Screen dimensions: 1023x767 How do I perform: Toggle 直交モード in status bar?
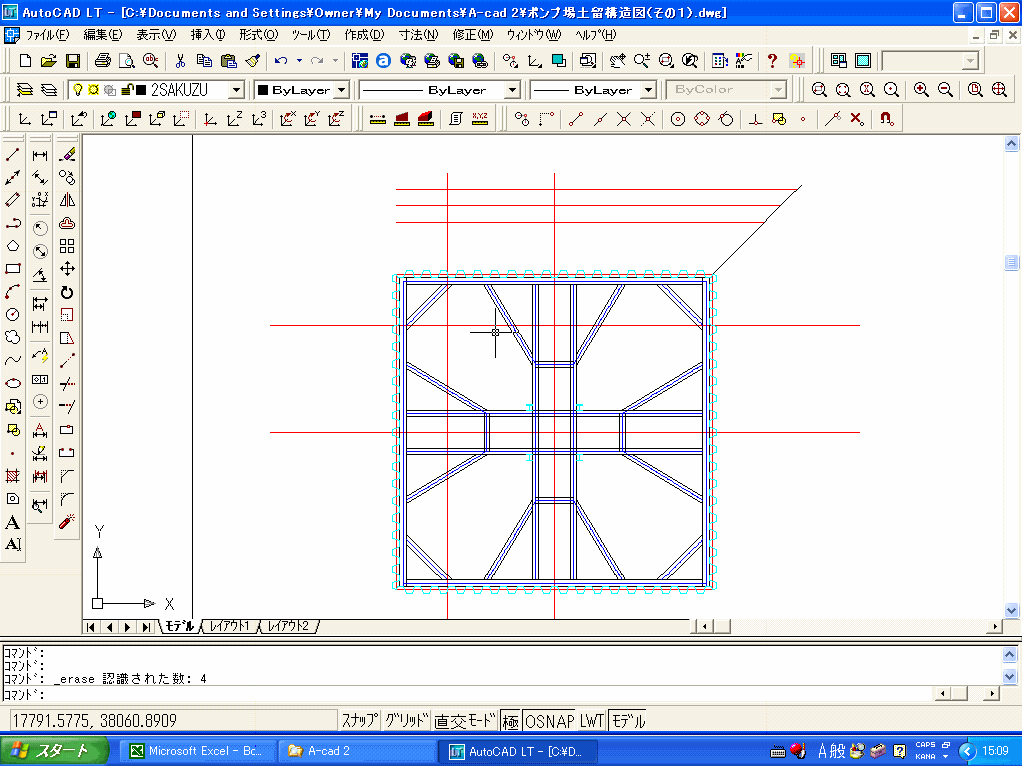pos(465,721)
